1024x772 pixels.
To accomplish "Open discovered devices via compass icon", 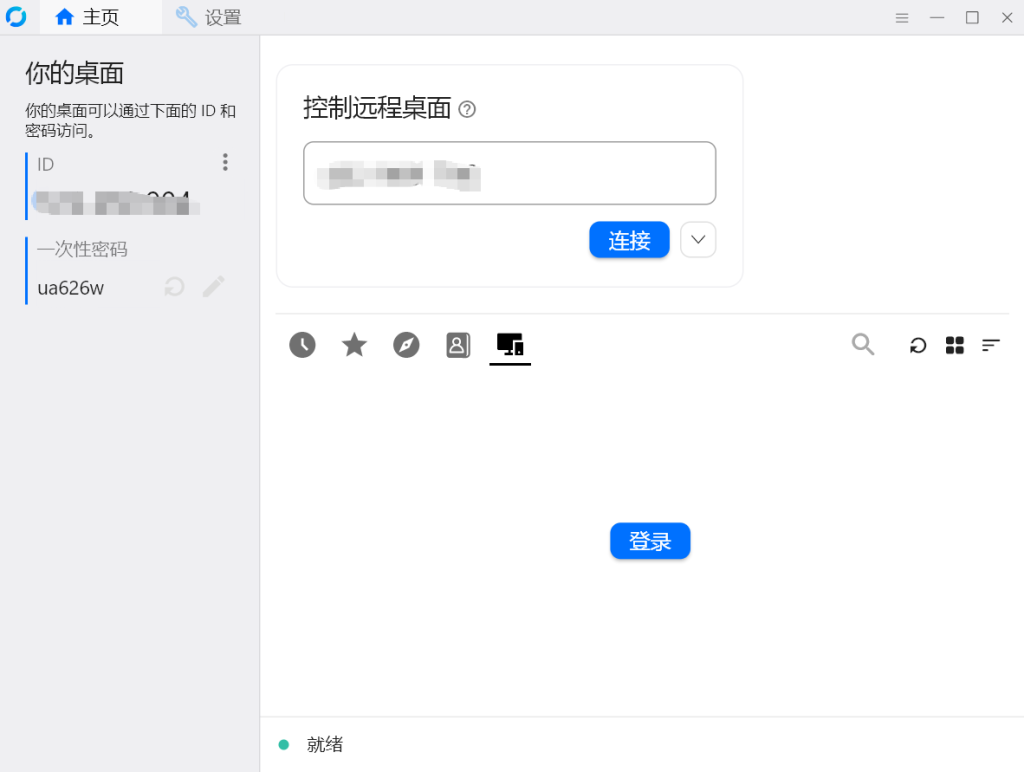I will [406, 345].
